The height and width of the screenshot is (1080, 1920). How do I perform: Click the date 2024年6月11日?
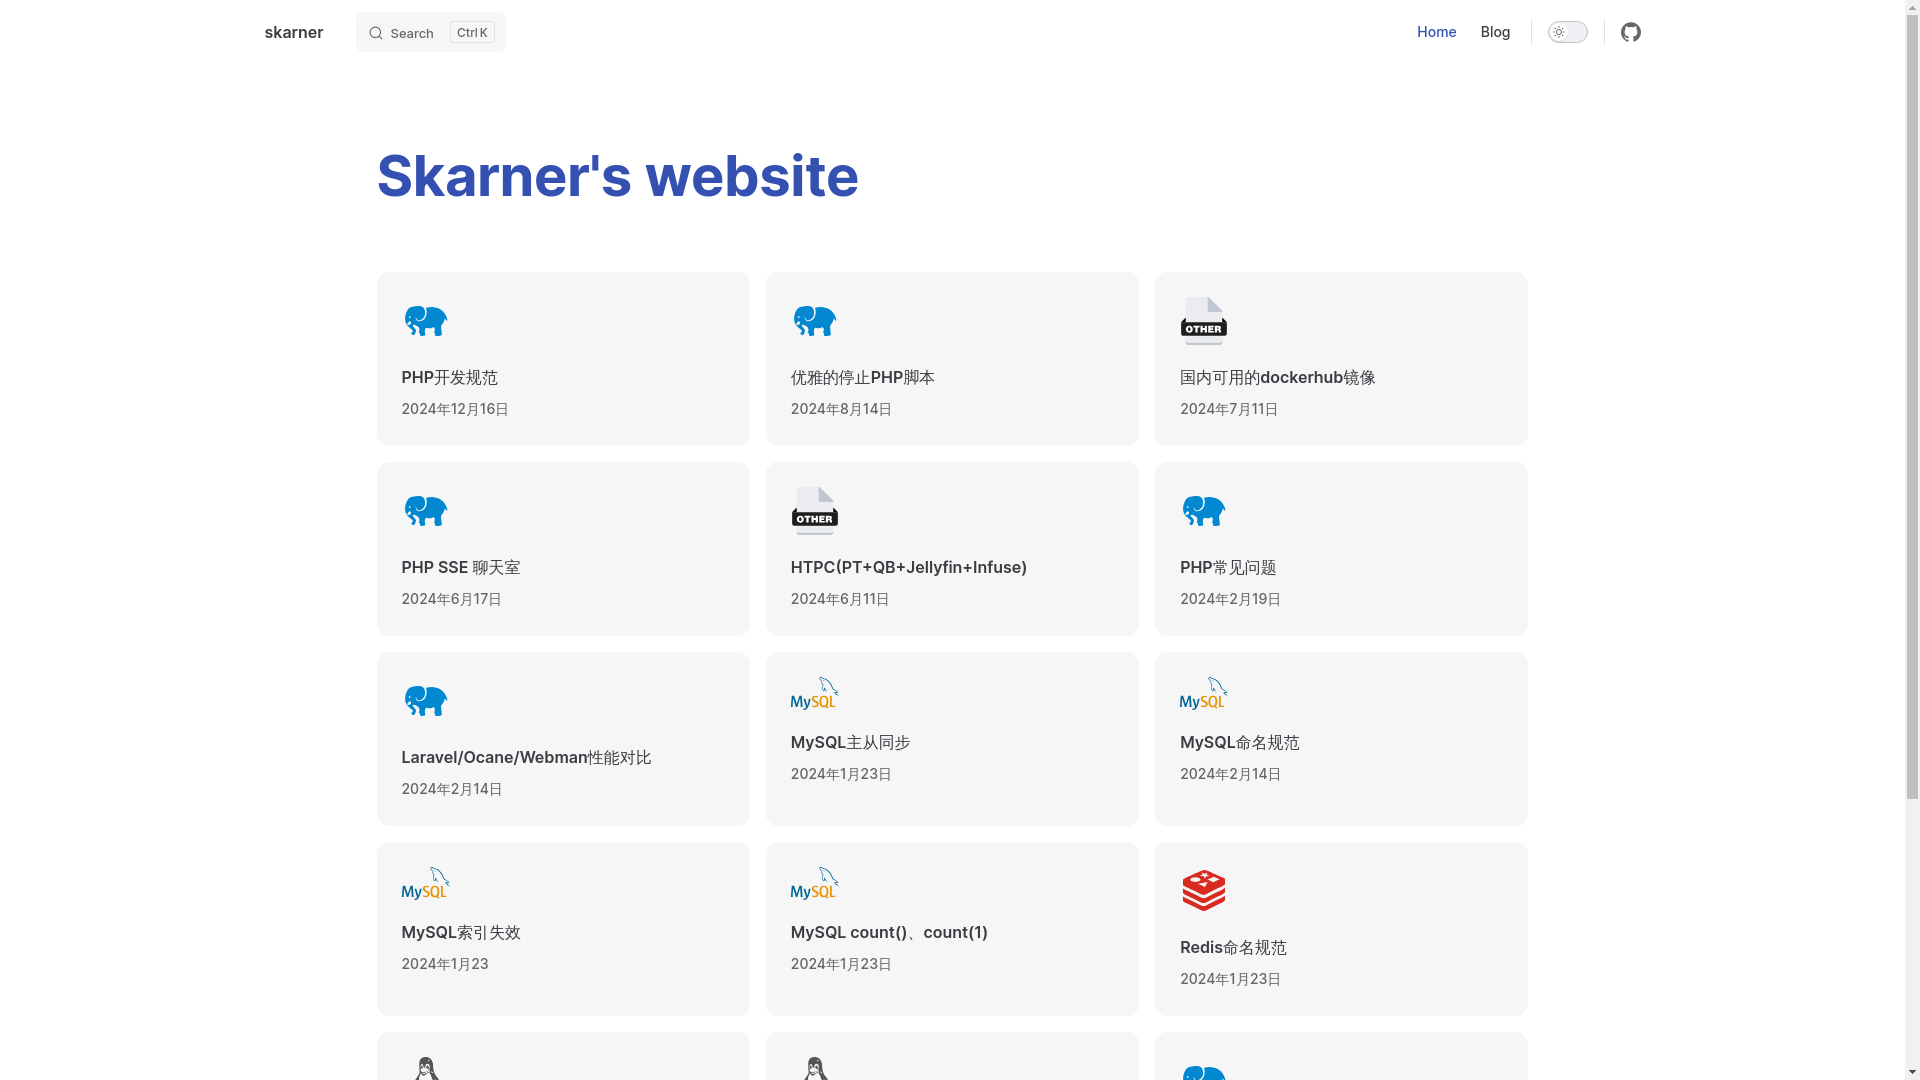point(840,599)
